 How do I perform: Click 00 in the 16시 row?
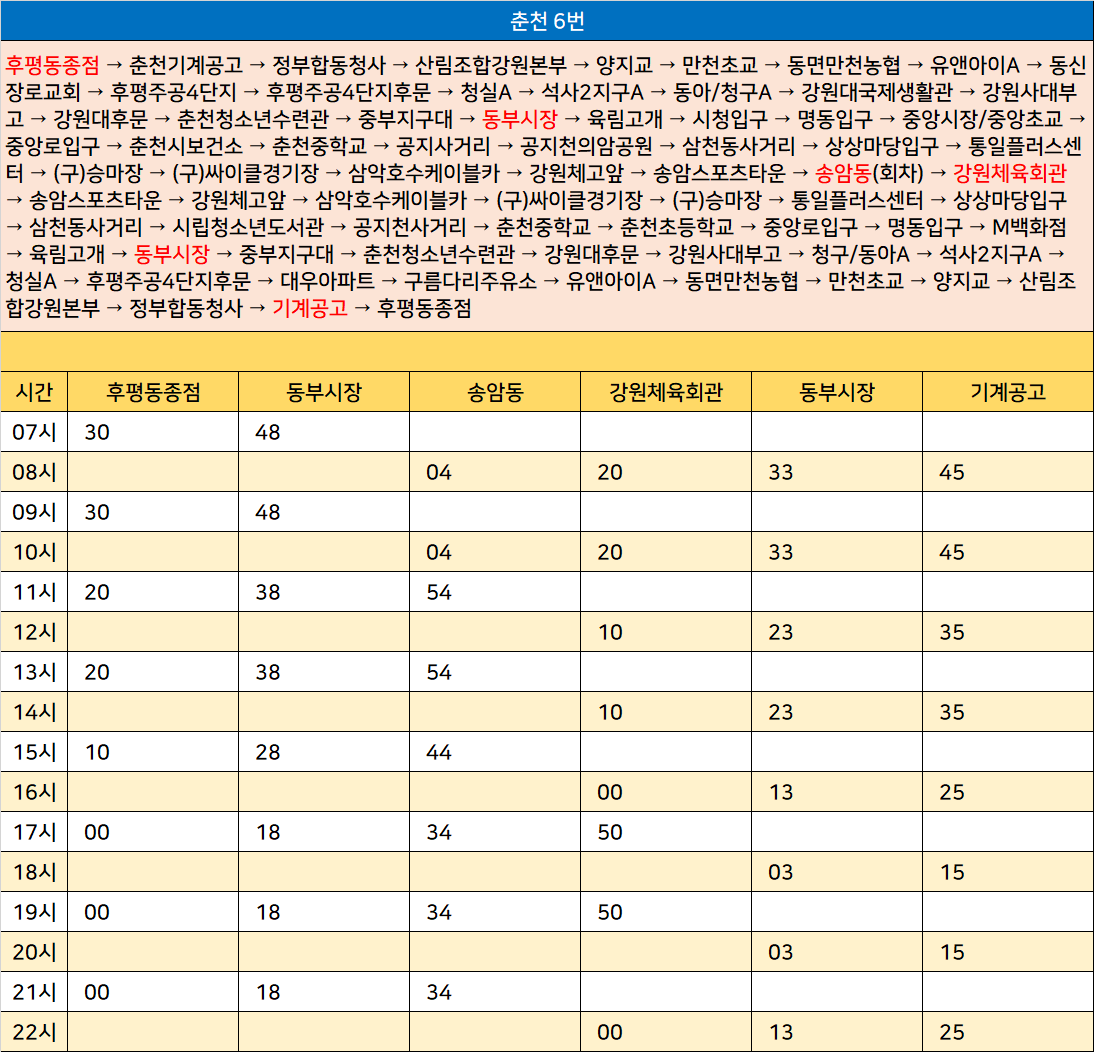click(610, 792)
